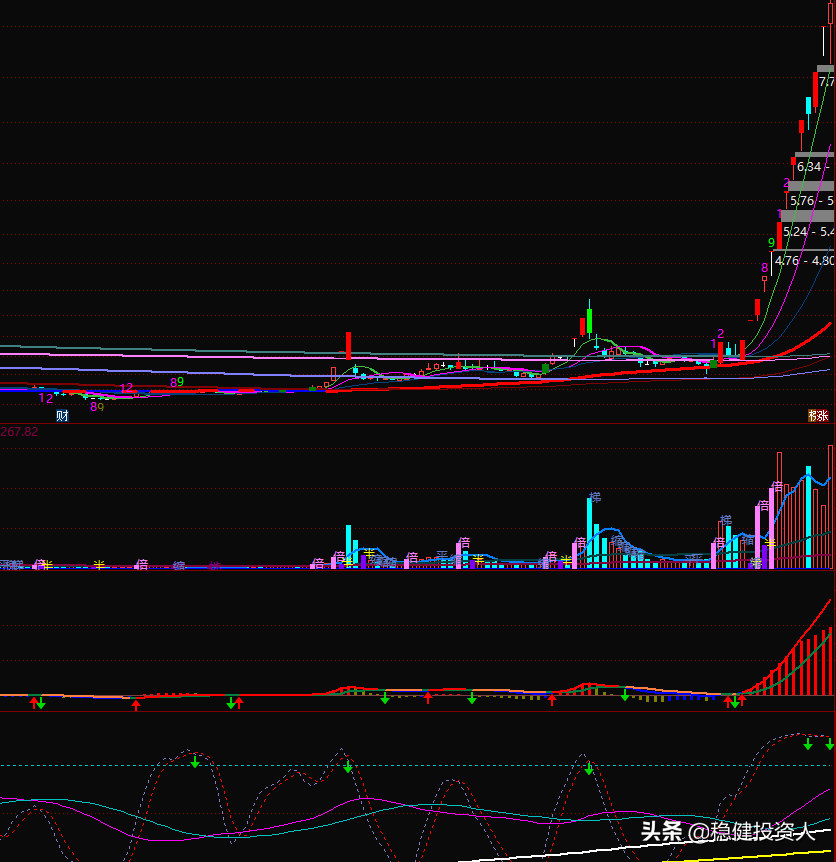This screenshot has height=862, width=836.
Task: Click the green 9 count beside the 5.24 candle
Action: (x=771, y=242)
